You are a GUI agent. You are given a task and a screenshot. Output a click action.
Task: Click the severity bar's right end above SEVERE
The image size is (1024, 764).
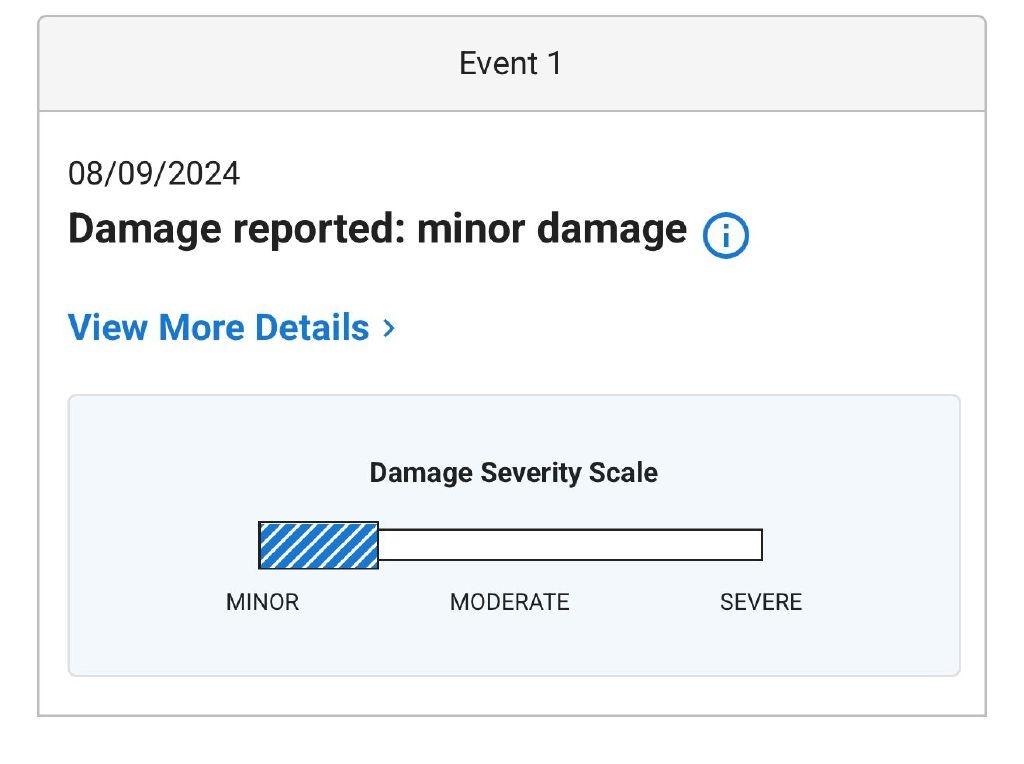[x=750, y=546]
